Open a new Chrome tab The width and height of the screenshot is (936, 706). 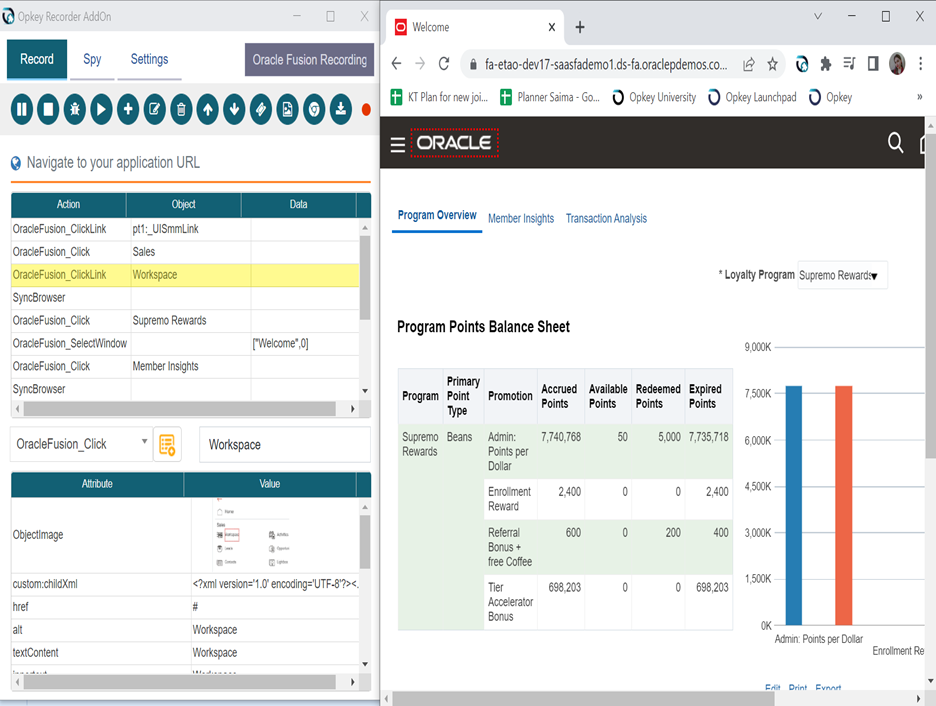coord(580,27)
